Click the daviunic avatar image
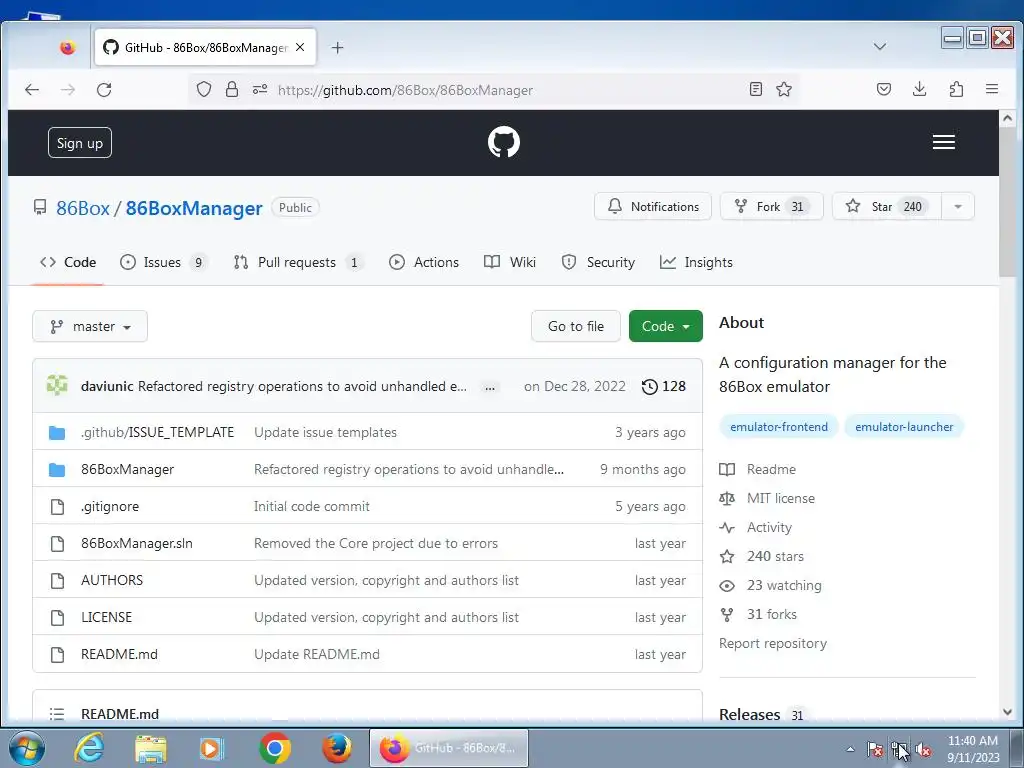Image resolution: width=1024 pixels, height=768 pixels. pos(57,386)
